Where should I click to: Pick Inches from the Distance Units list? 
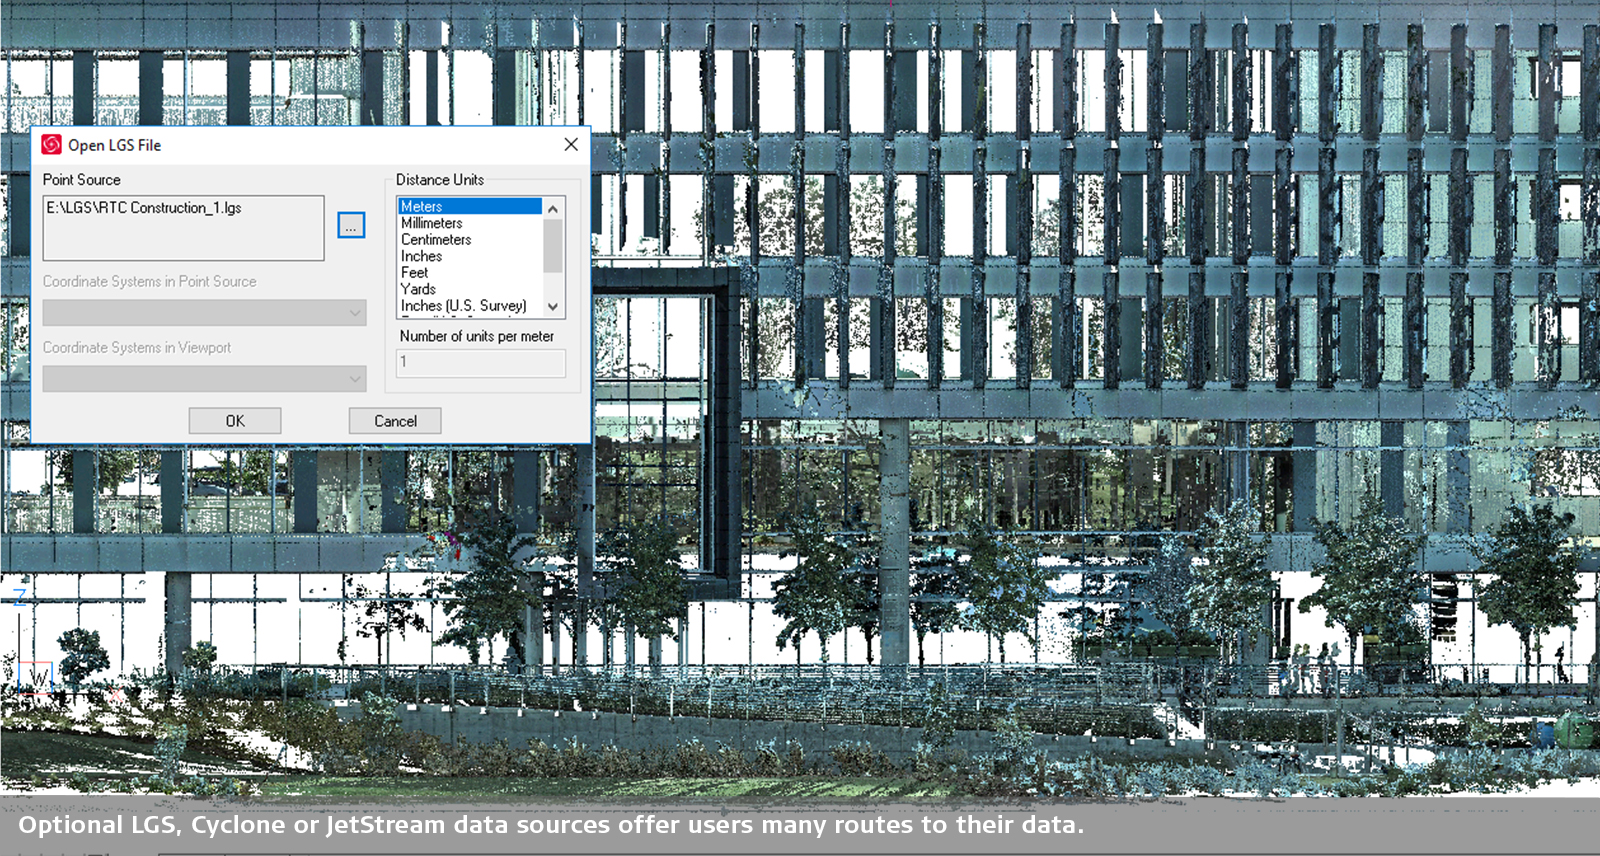421,256
